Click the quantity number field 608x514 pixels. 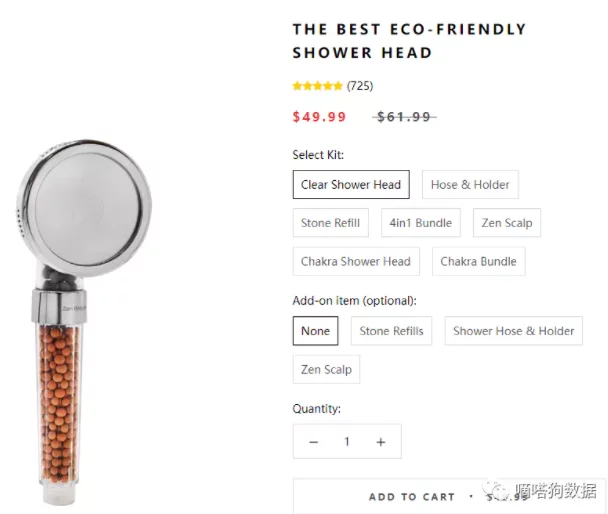[347, 442]
